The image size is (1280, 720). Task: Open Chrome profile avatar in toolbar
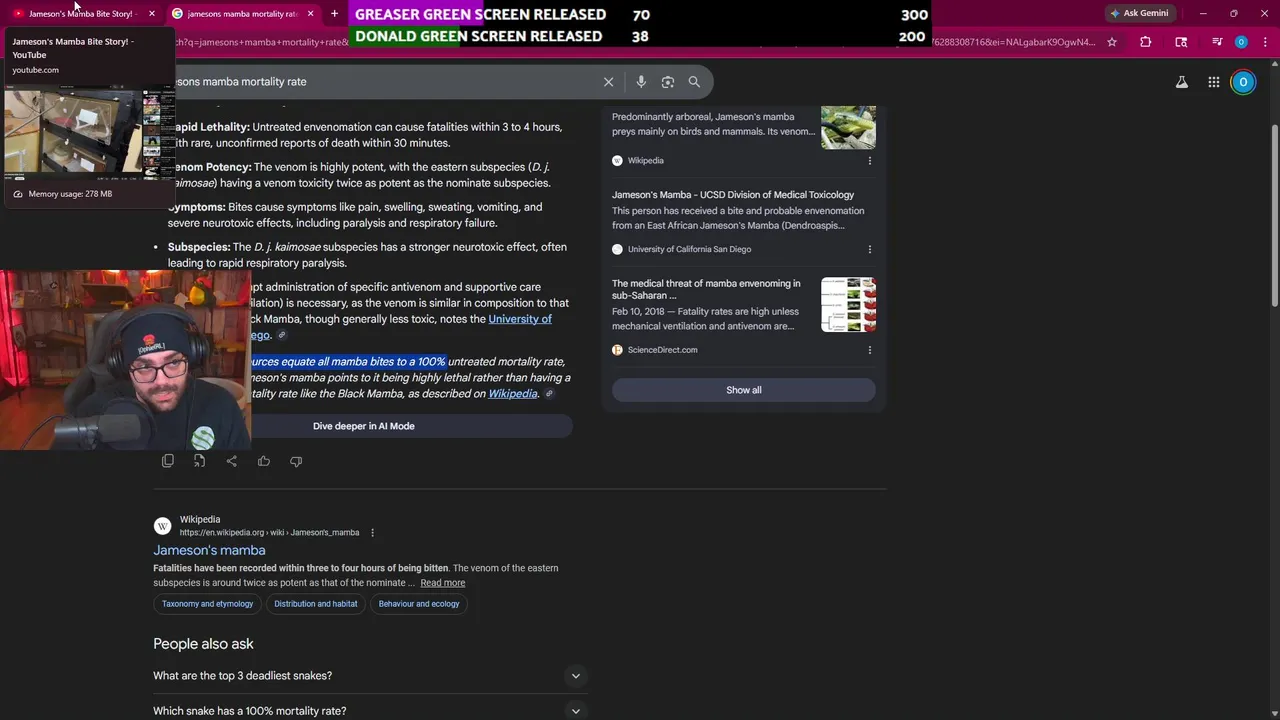tap(1241, 42)
